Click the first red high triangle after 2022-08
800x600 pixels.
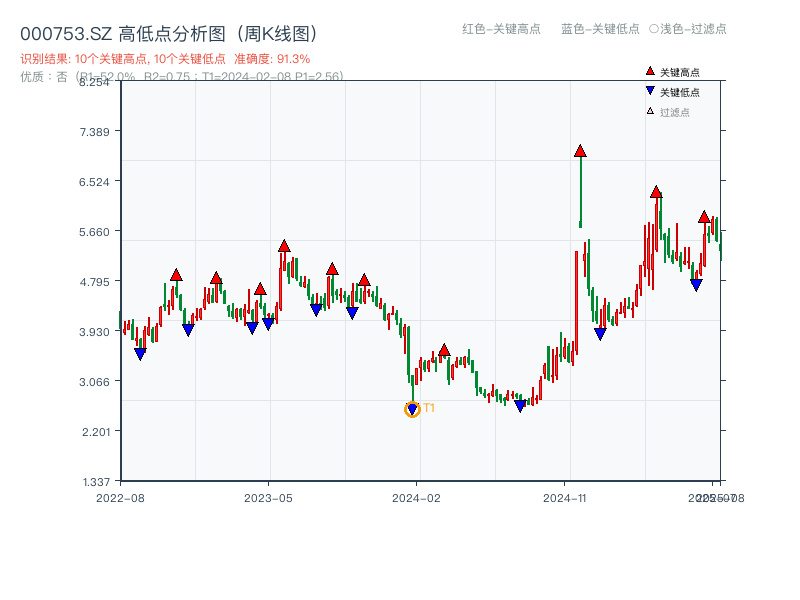176,275
